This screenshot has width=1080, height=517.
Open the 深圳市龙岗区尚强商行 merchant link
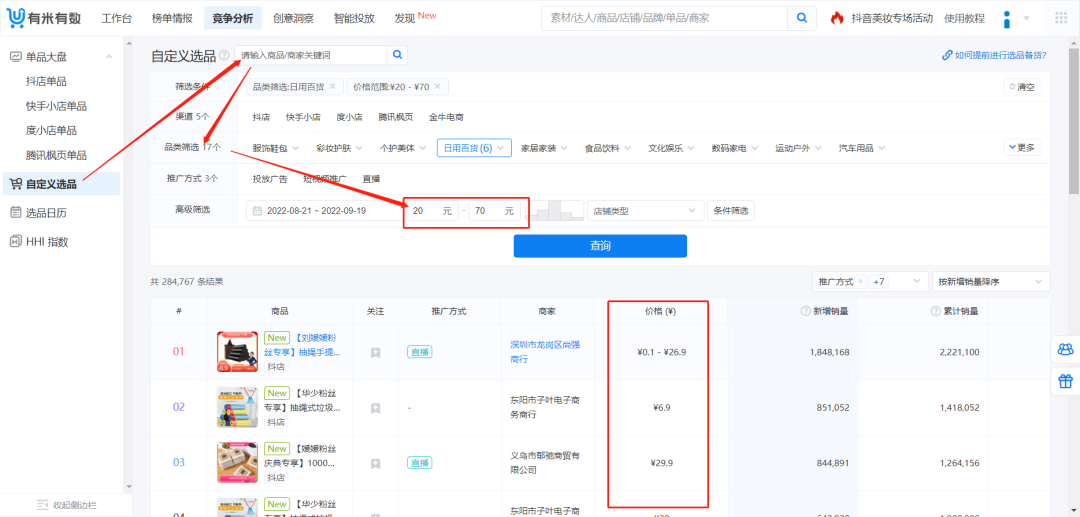point(545,352)
